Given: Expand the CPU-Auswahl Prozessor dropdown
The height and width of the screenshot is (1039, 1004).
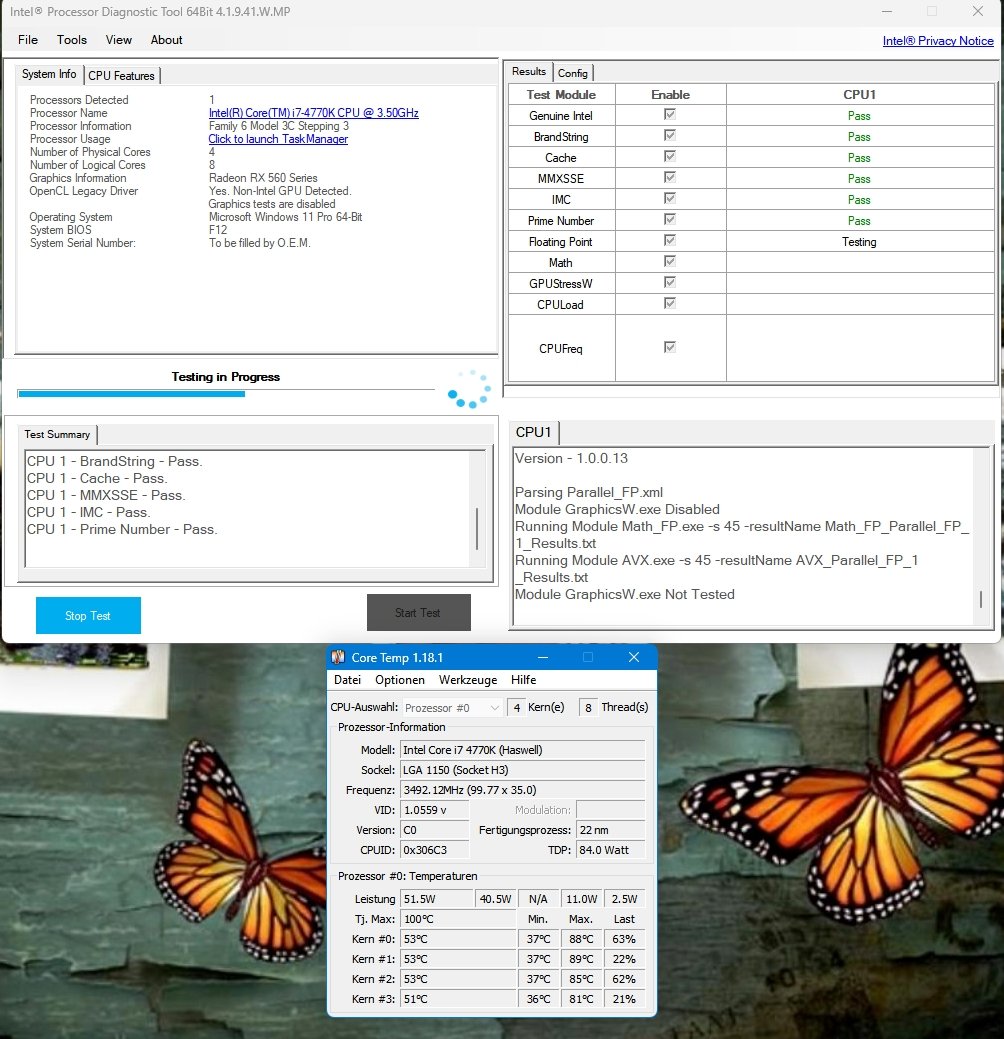Looking at the screenshot, I should tap(452, 708).
